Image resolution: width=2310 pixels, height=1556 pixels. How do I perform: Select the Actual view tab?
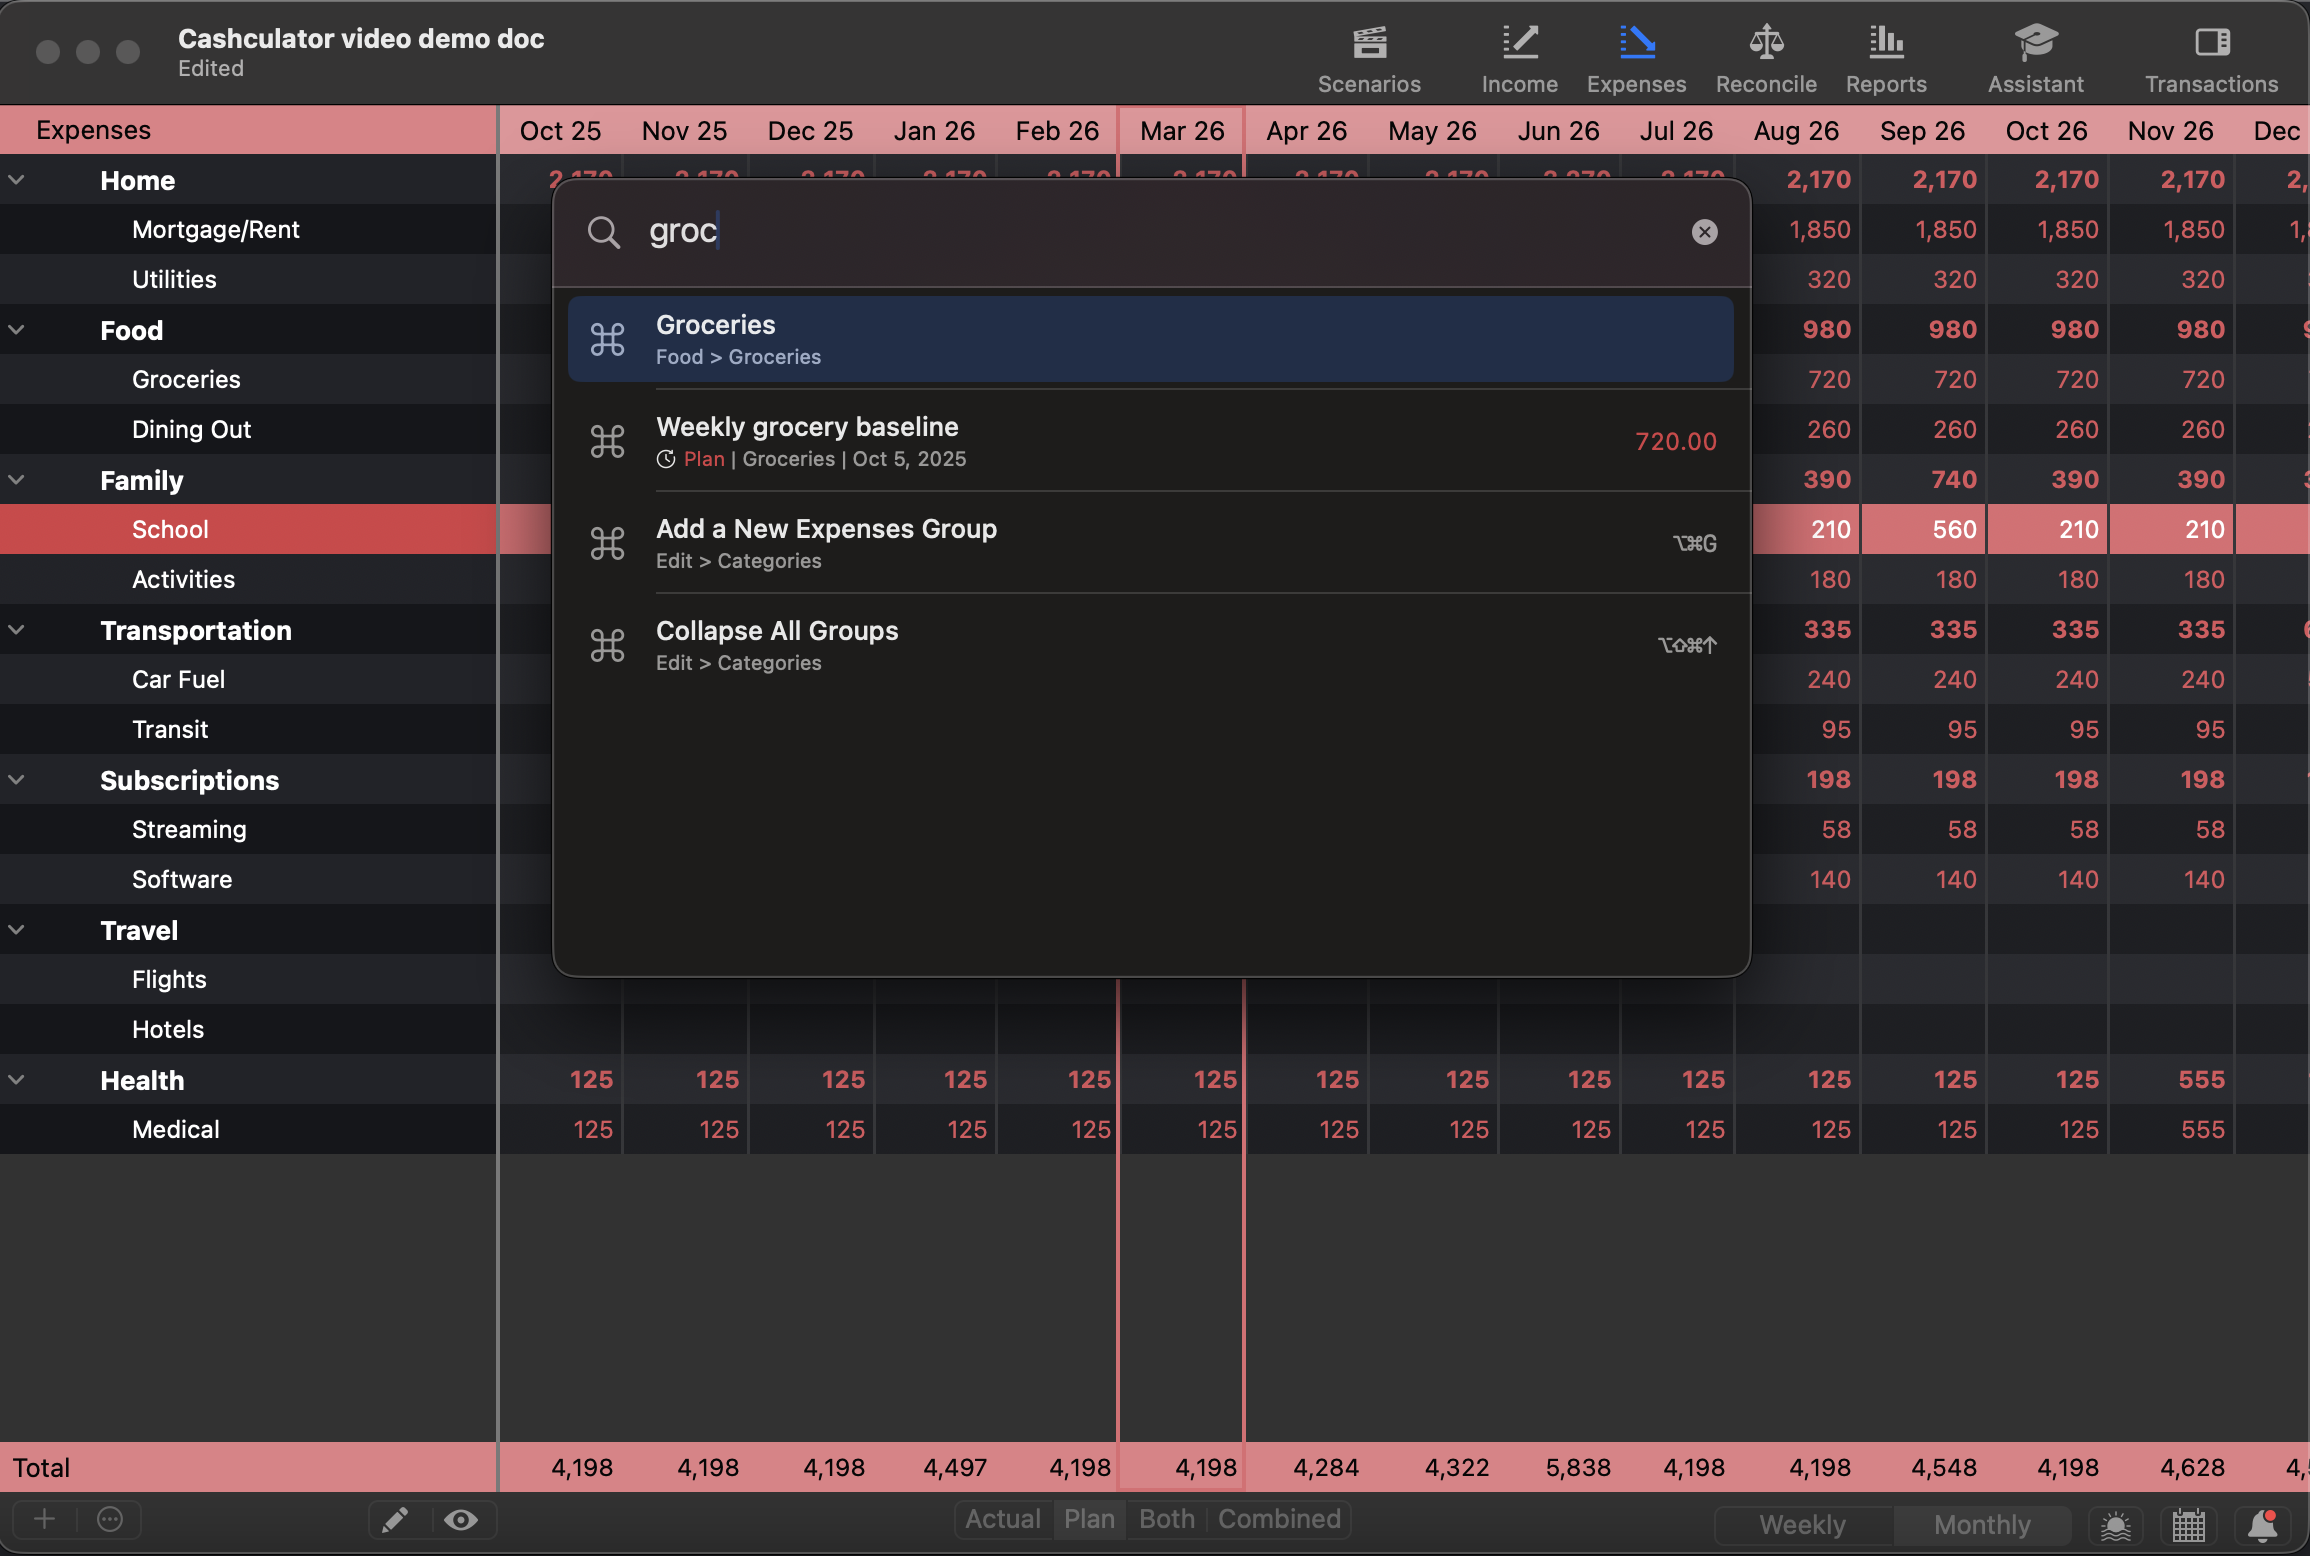click(x=1002, y=1518)
